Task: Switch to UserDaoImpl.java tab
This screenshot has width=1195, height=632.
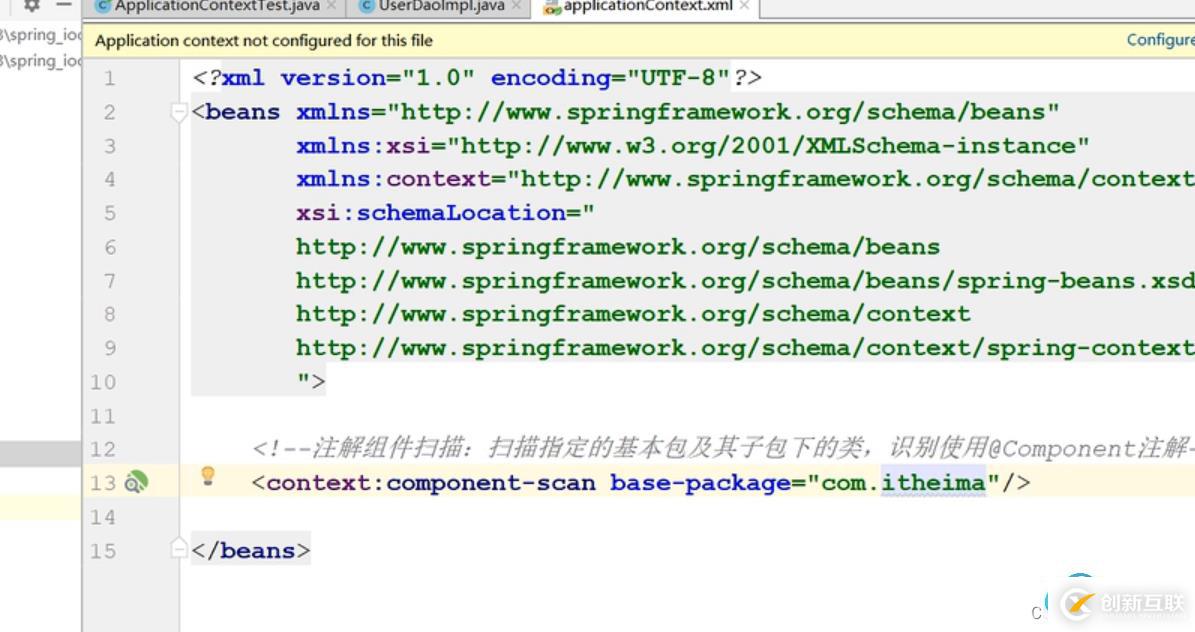Action: (x=441, y=6)
